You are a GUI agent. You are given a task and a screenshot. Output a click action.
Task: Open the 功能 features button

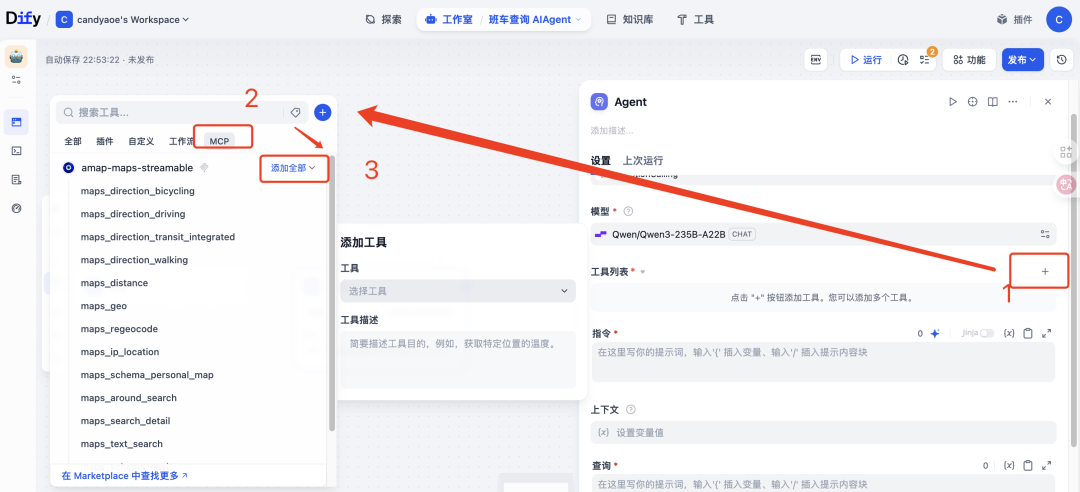(x=969, y=60)
